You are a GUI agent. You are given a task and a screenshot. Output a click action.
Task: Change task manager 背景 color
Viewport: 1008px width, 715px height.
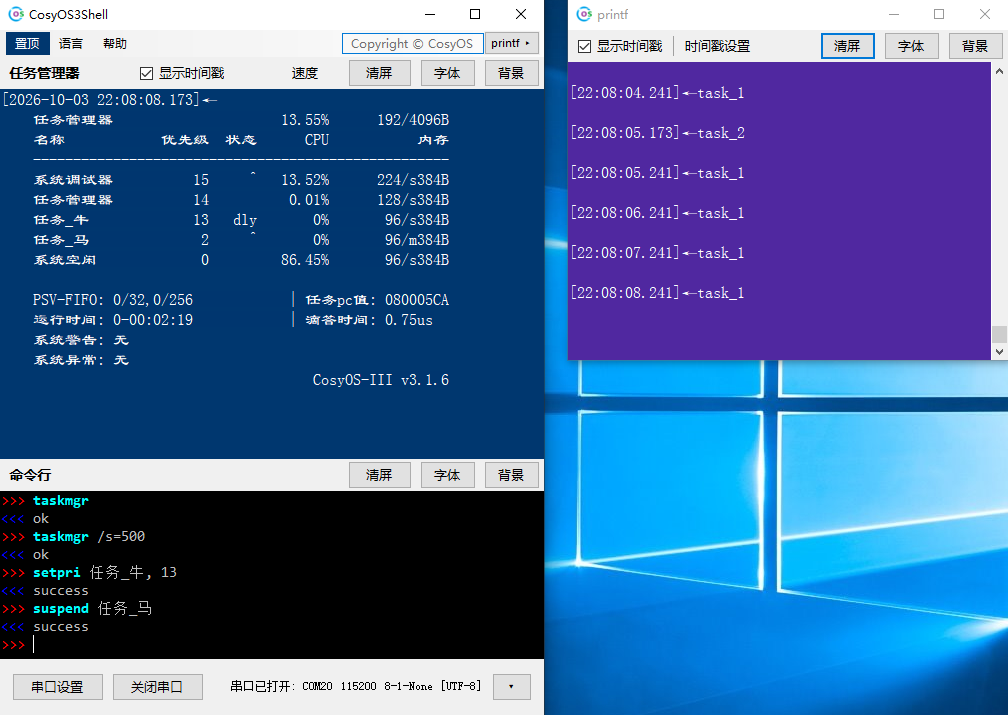coord(511,73)
